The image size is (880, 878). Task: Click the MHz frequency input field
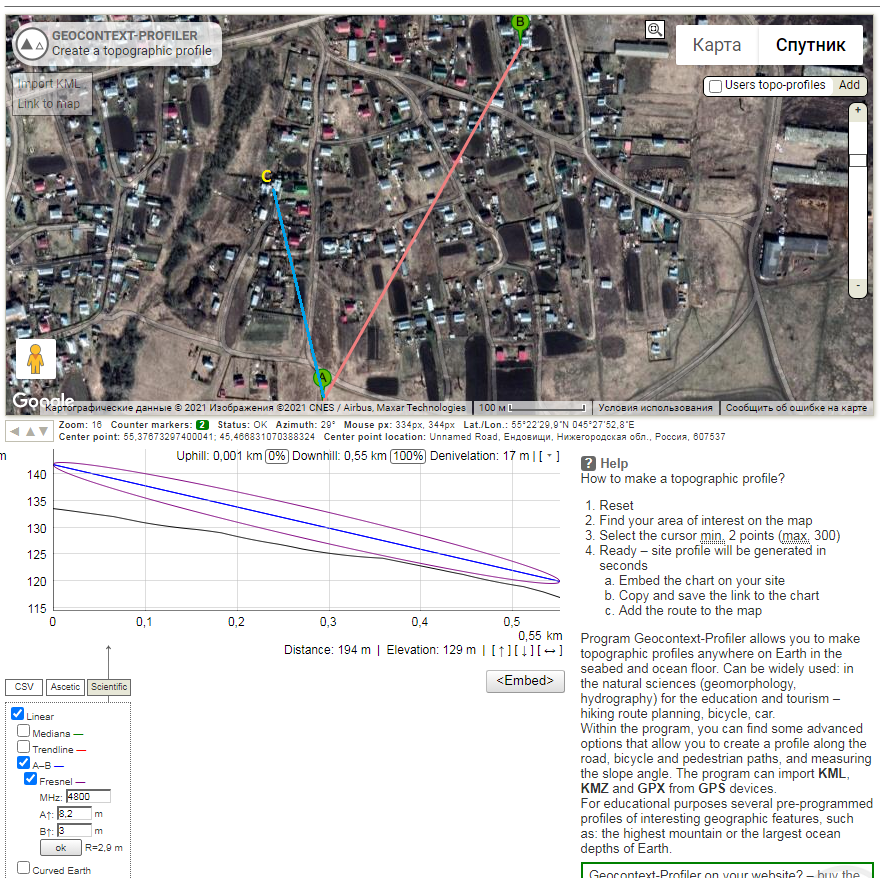pos(88,797)
